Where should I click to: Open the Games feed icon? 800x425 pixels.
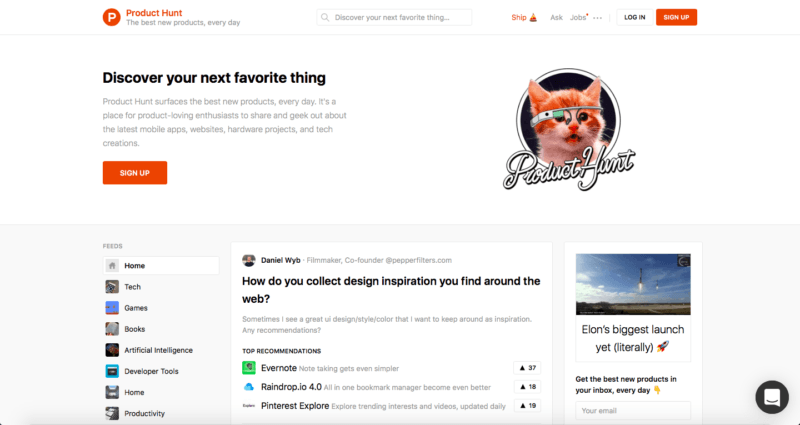pyautogui.click(x=112, y=308)
